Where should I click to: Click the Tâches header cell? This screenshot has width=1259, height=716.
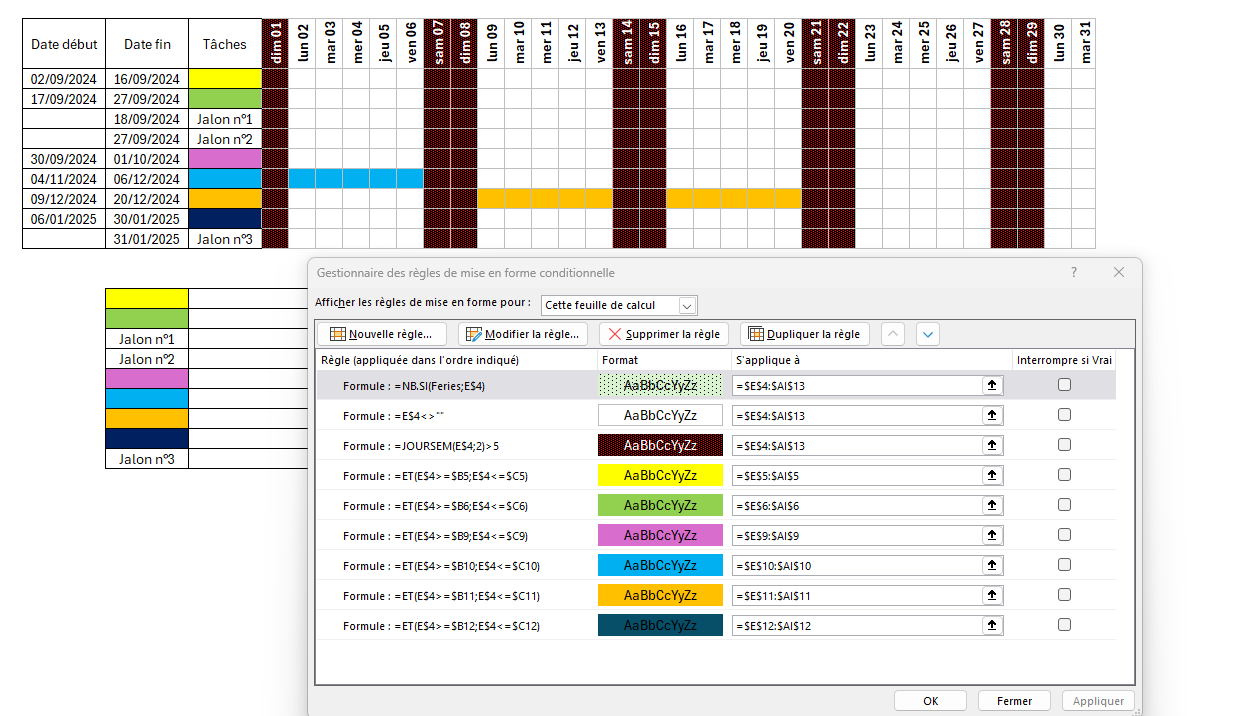[225, 44]
